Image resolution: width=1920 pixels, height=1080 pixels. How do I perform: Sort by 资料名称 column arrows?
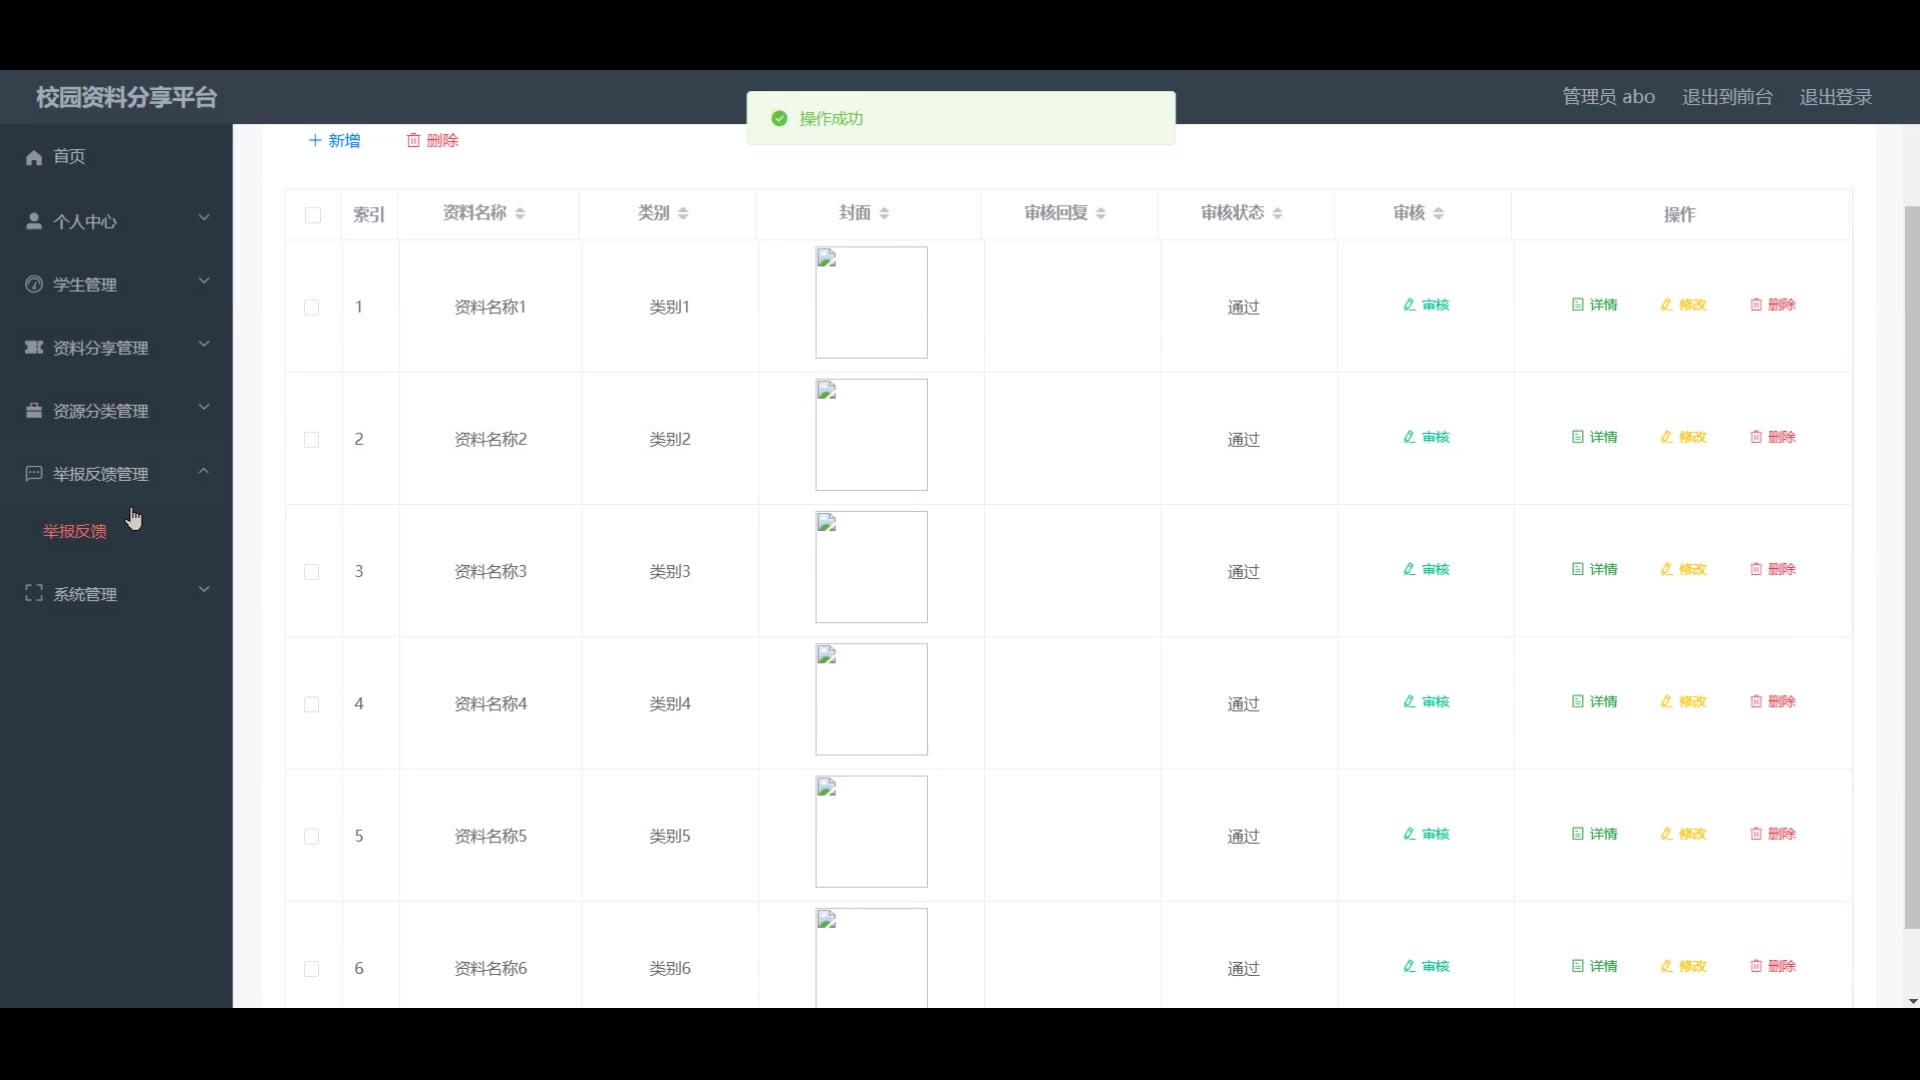[520, 213]
